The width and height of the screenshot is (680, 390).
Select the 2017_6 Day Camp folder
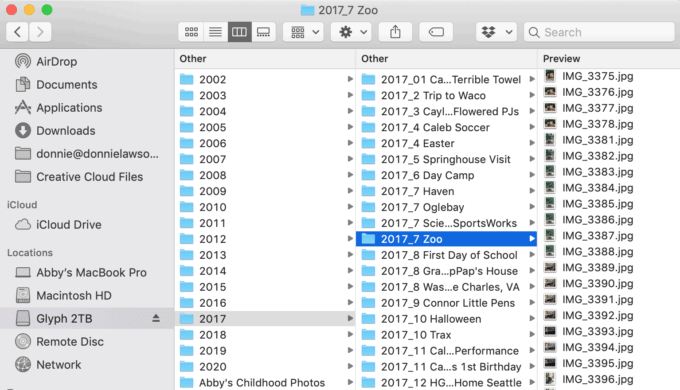pos(446,175)
